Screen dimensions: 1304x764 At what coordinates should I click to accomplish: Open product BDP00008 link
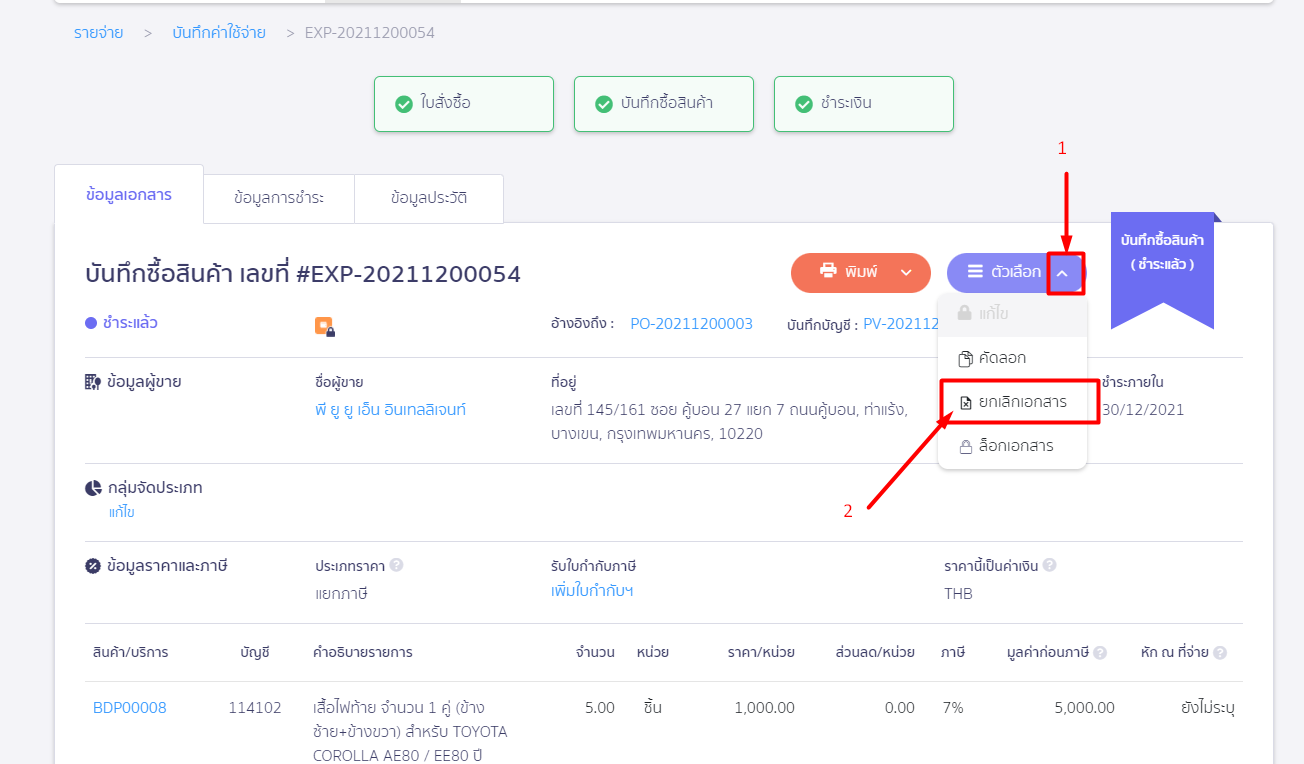click(130, 708)
